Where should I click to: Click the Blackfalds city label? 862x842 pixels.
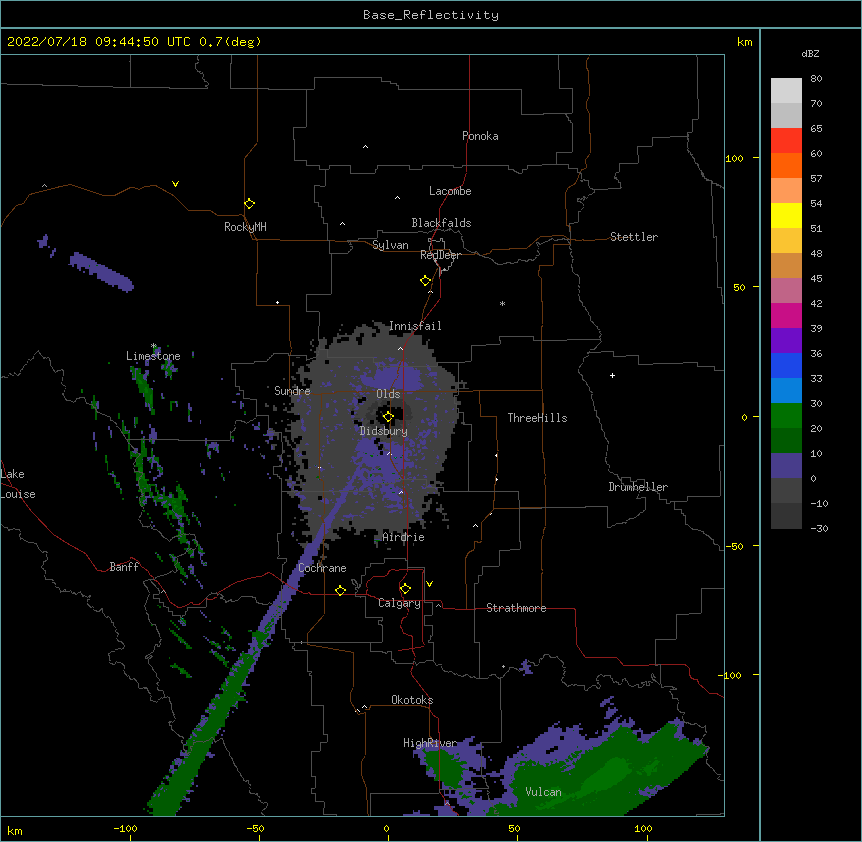pos(441,223)
